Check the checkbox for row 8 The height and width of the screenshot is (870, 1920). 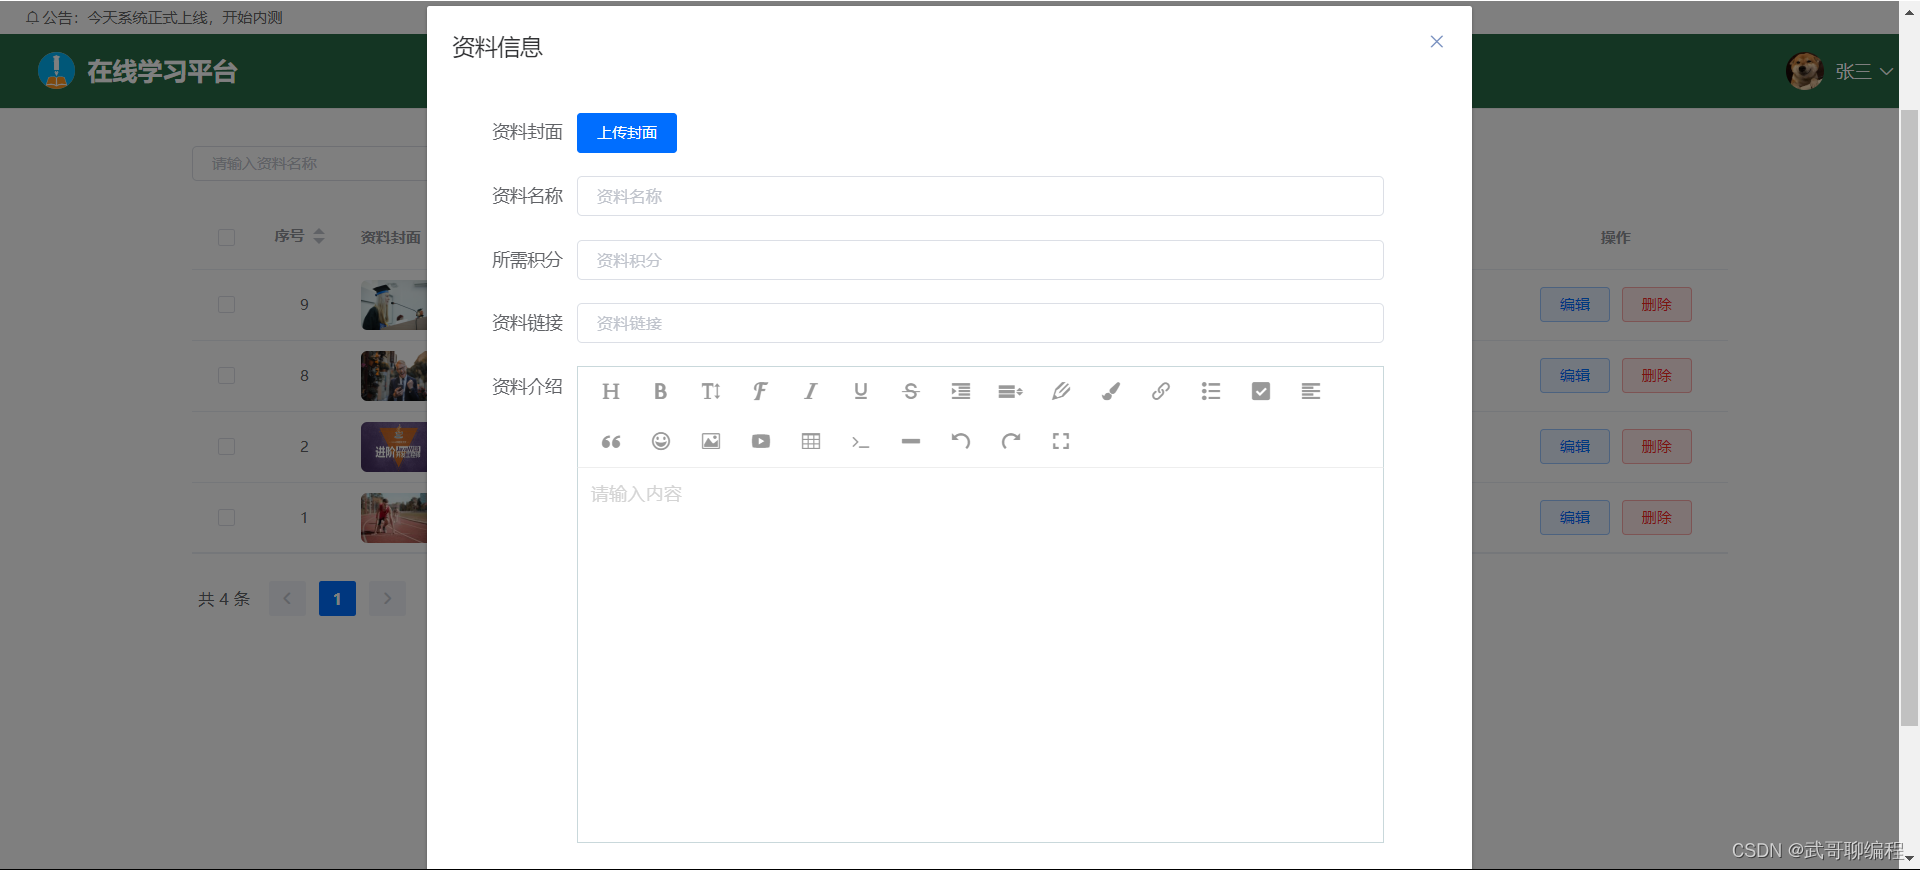[227, 376]
